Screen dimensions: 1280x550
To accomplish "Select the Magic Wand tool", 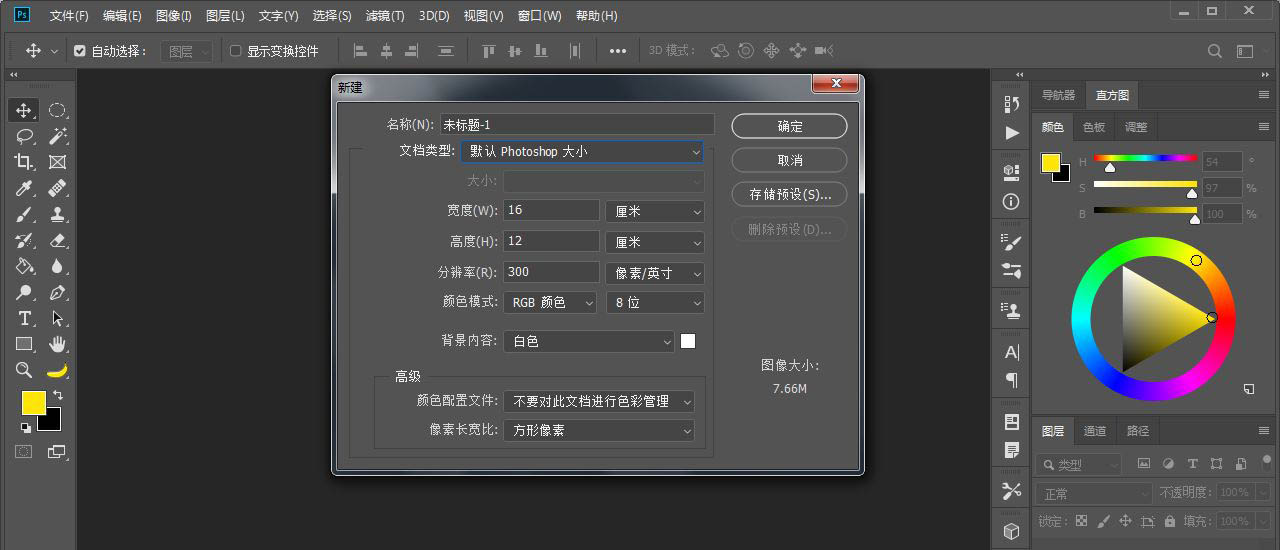I will coord(57,136).
